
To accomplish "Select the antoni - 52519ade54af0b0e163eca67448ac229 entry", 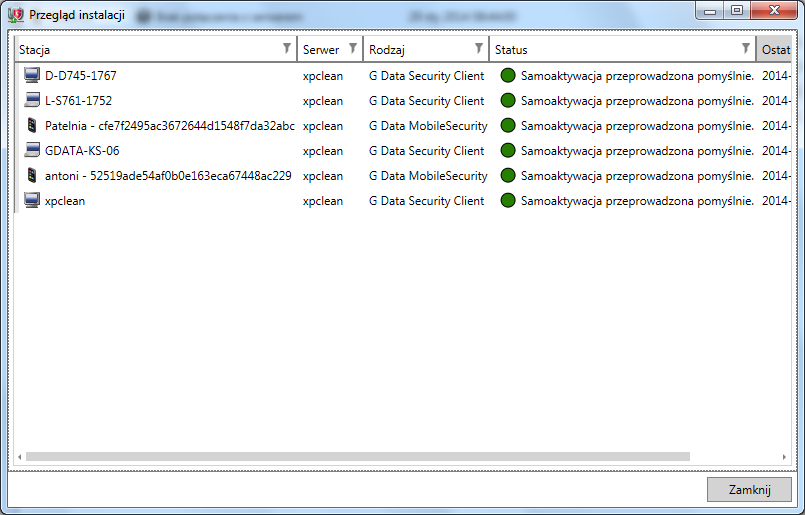I will (x=168, y=175).
